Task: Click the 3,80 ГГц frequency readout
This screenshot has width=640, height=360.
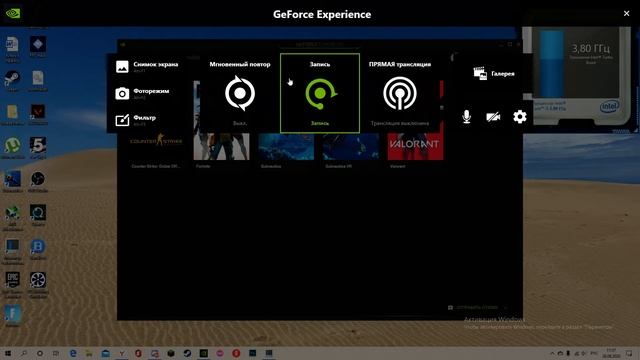Action: (x=591, y=49)
